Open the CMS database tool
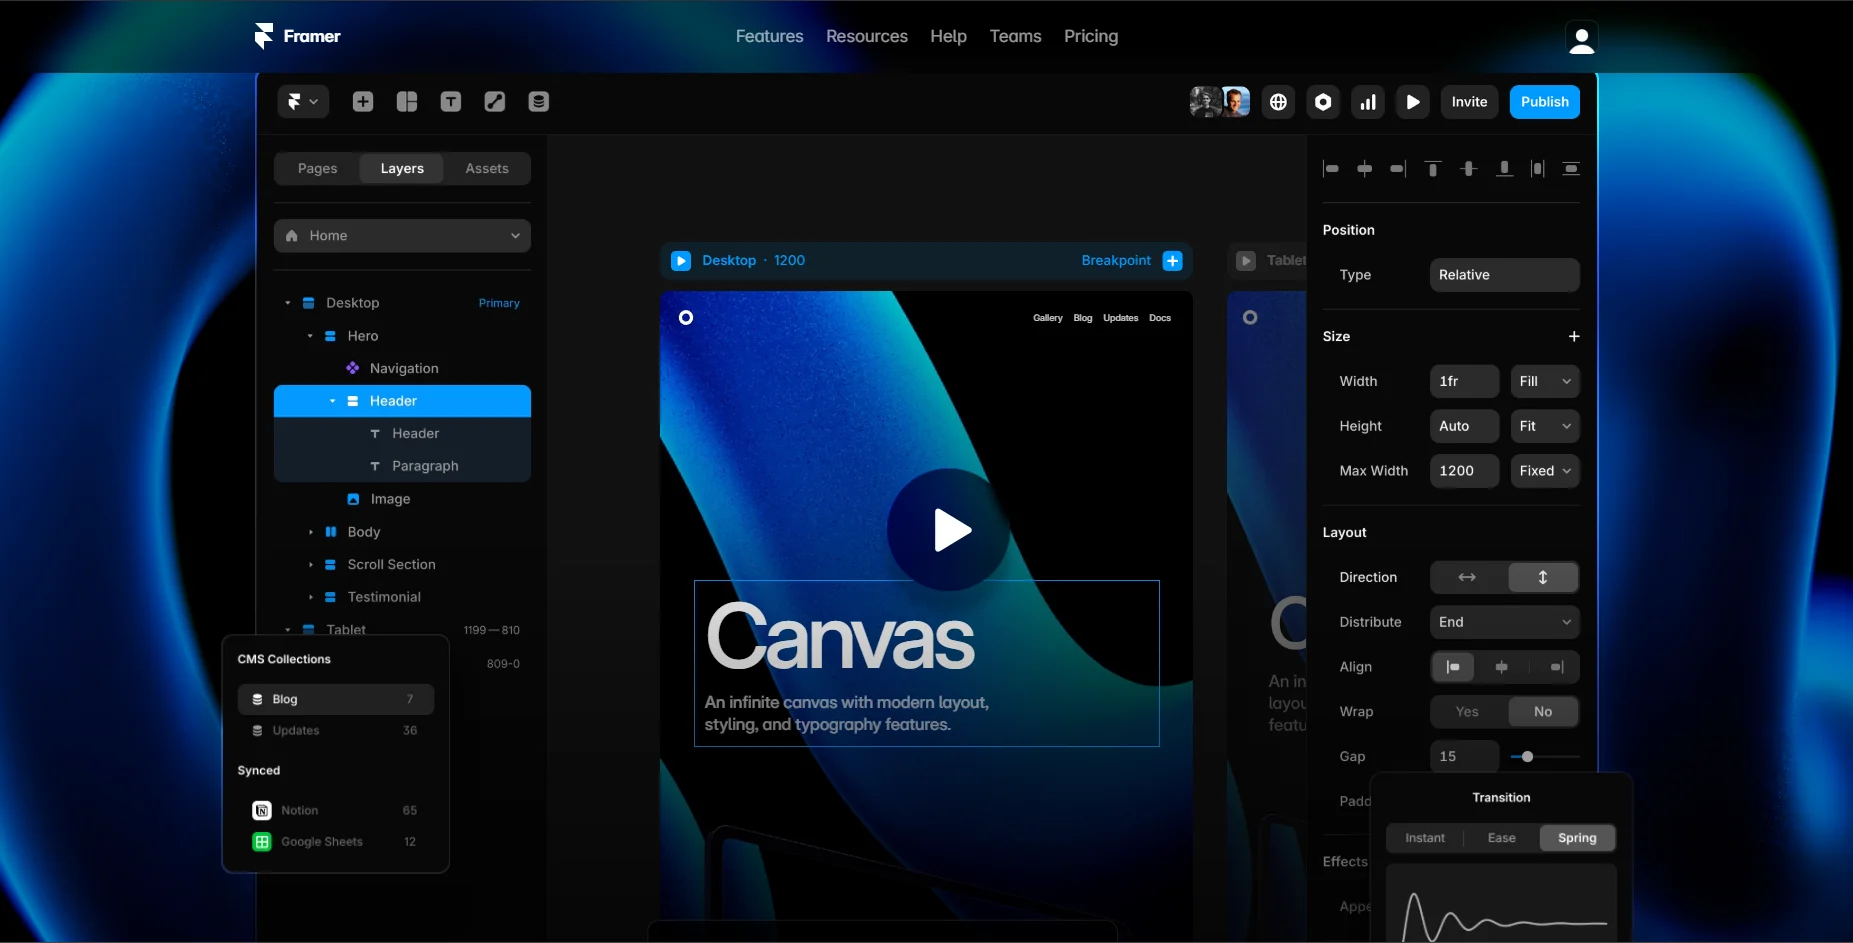This screenshot has width=1853, height=943. [539, 101]
